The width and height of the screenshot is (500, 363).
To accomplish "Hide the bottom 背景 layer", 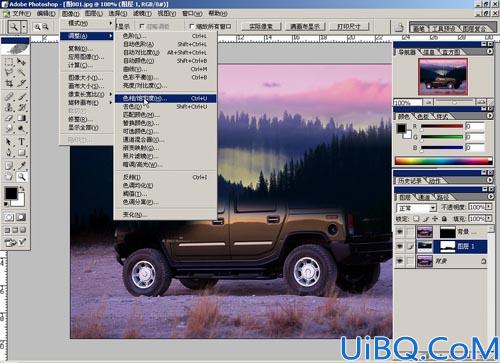I will point(400,261).
